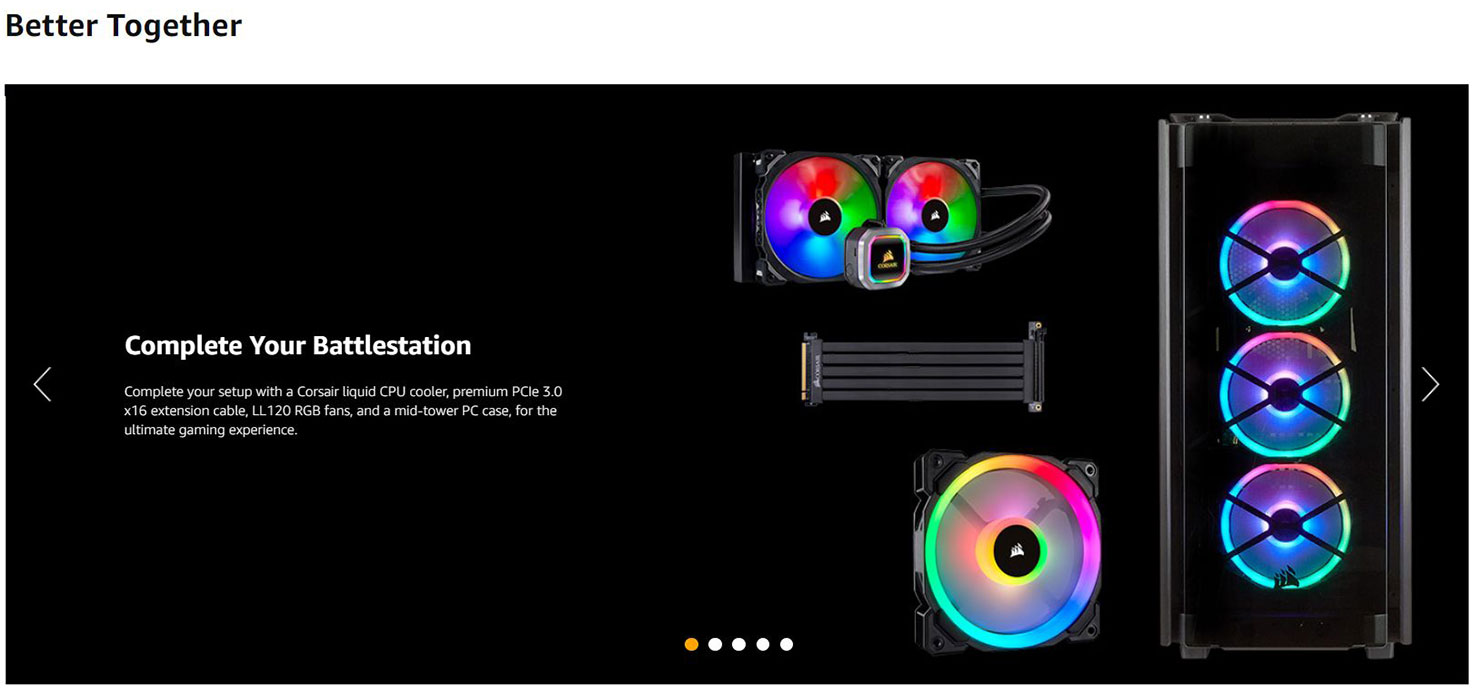Select the first orange carousel dot
Viewport: 1475px width, 688px height.
(691, 644)
